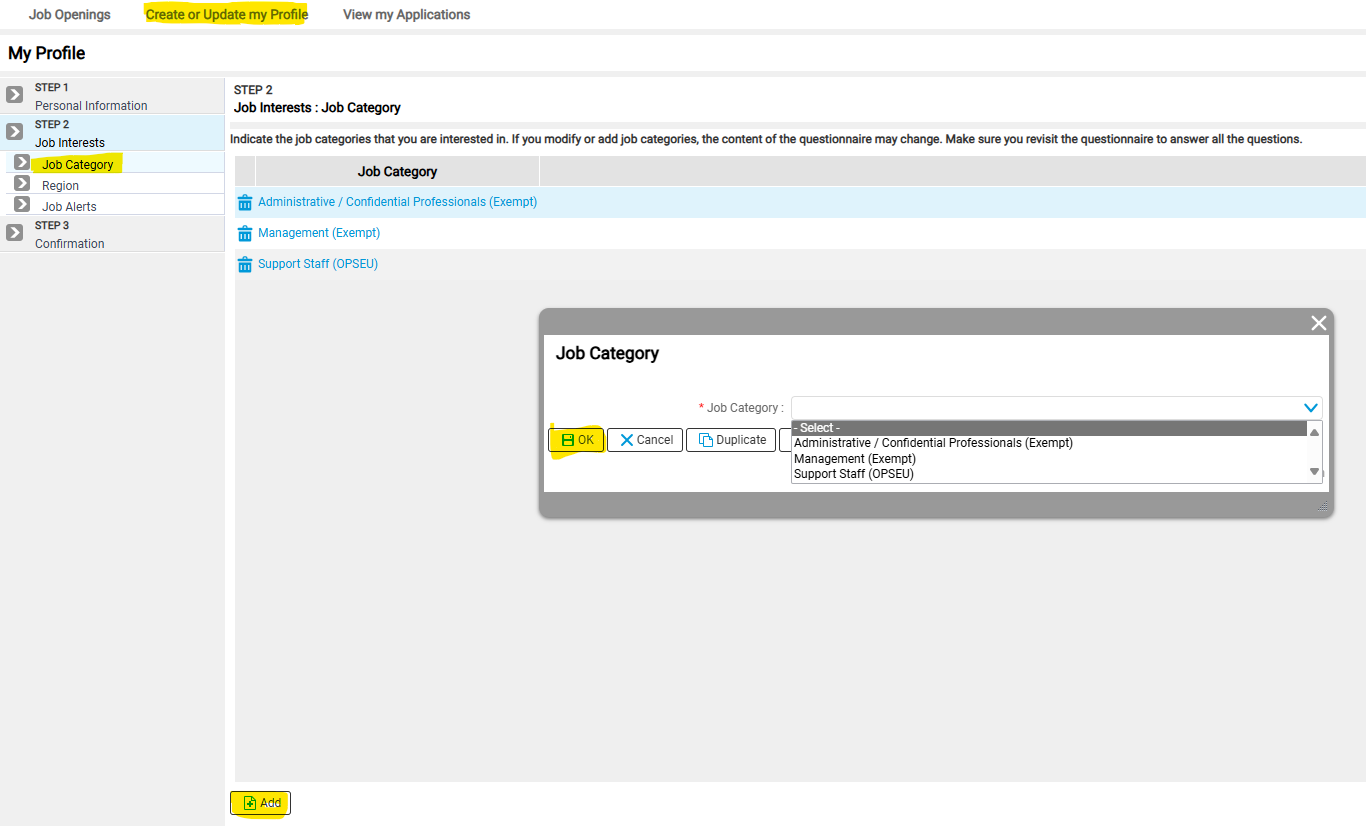
Task: Go to Create or Update my Profile tab
Action: pos(227,15)
